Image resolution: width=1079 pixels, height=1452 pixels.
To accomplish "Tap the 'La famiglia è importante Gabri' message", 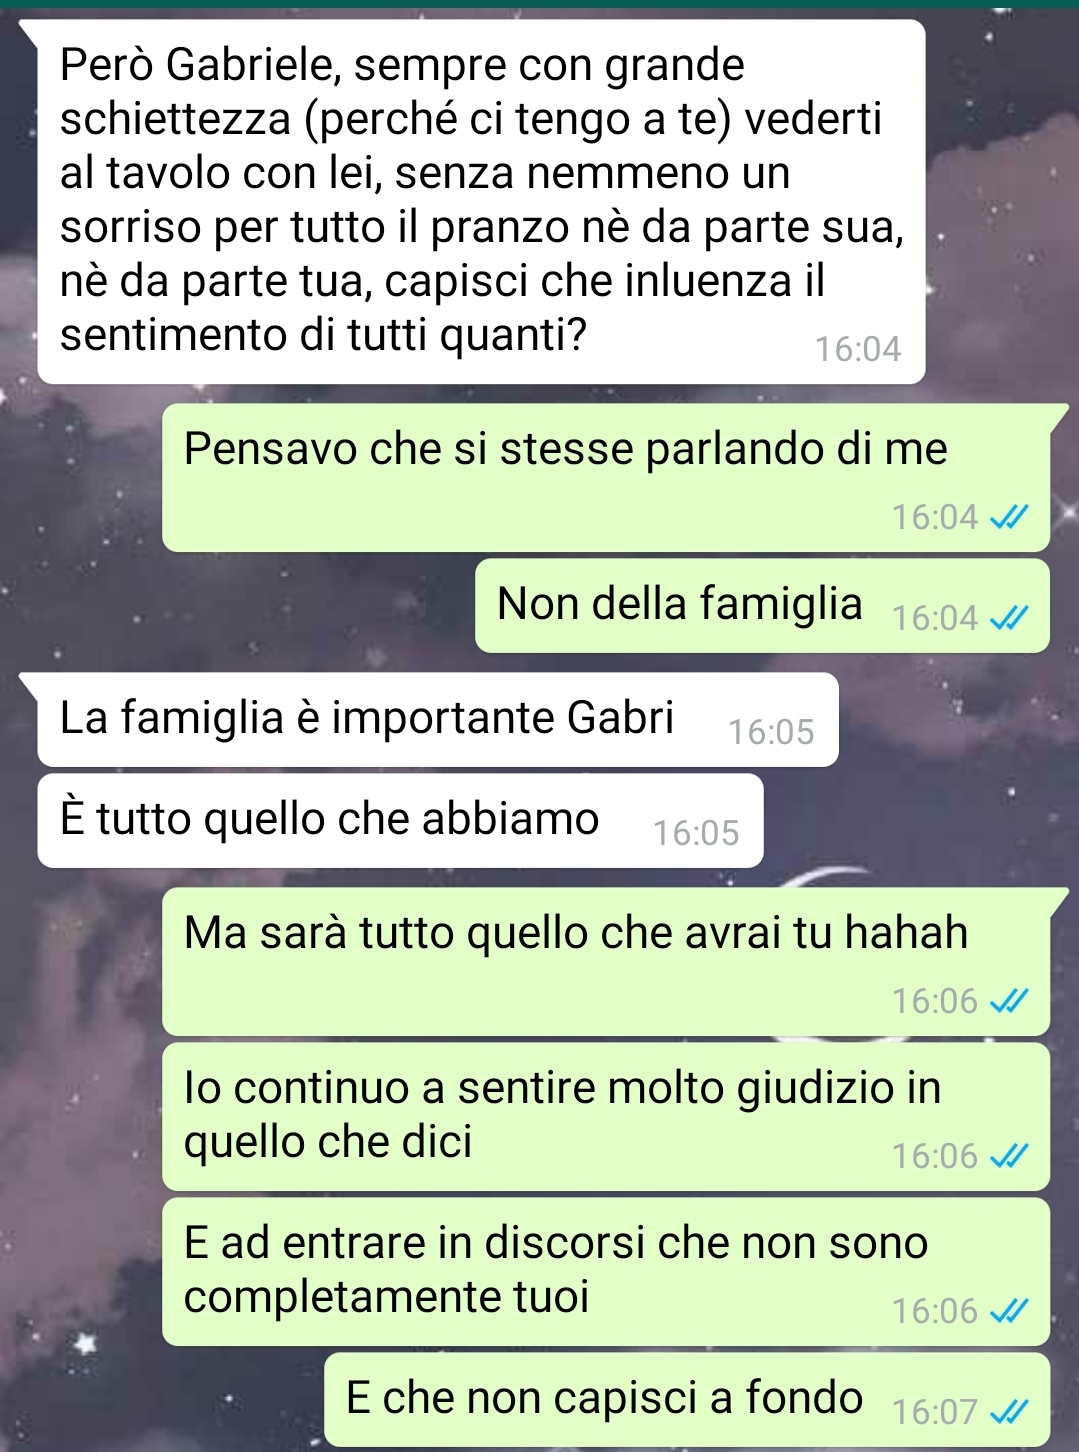I will pos(438,720).
